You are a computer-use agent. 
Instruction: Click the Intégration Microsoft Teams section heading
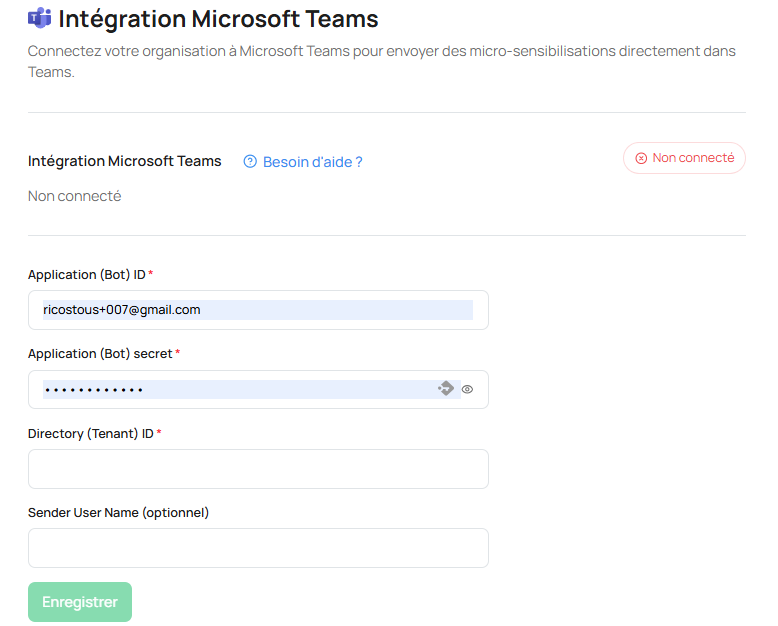125,161
